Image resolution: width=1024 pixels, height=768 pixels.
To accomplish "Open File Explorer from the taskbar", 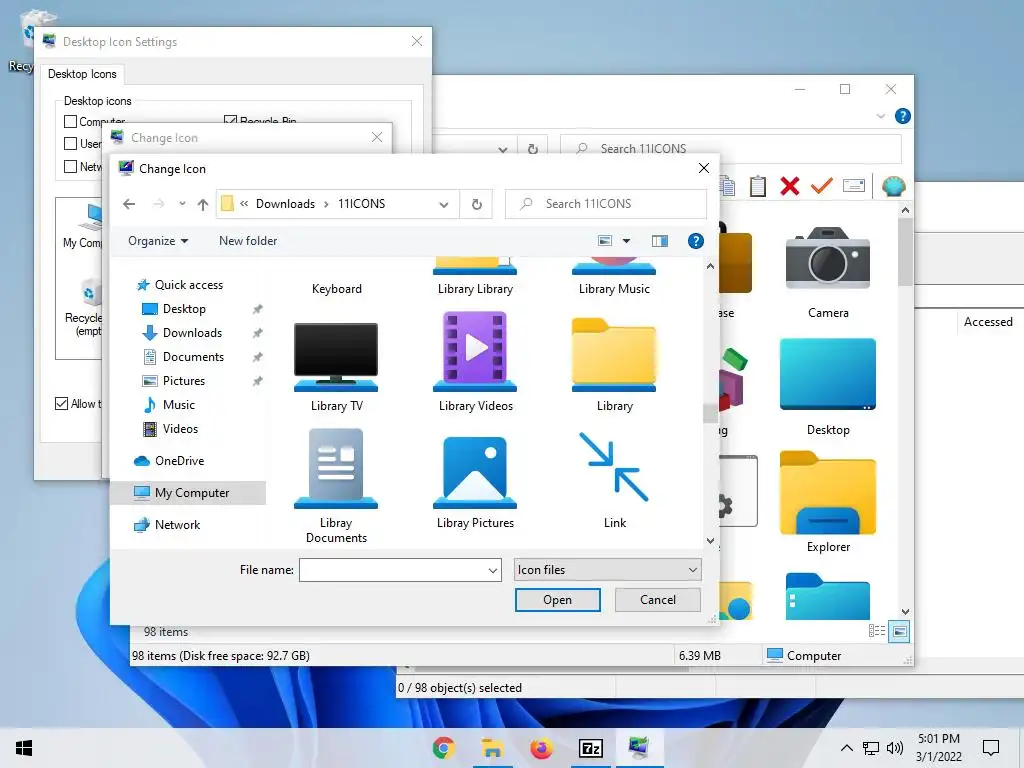I will point(492,748).
